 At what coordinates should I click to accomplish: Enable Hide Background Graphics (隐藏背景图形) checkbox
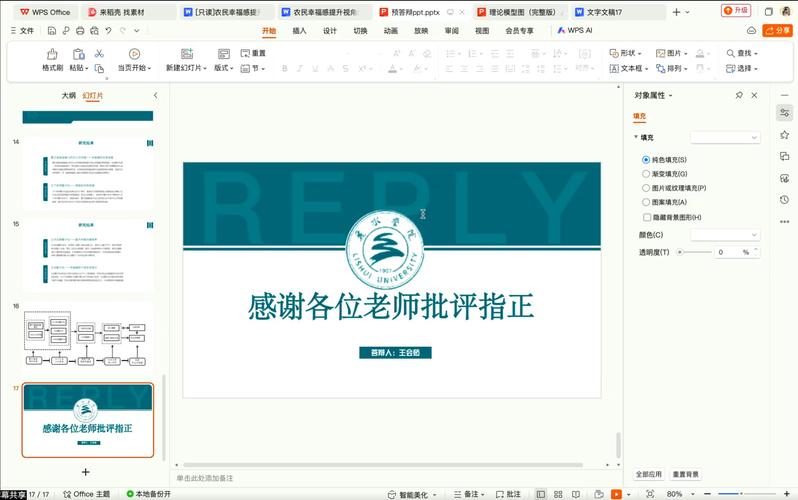tap(646, 217)
